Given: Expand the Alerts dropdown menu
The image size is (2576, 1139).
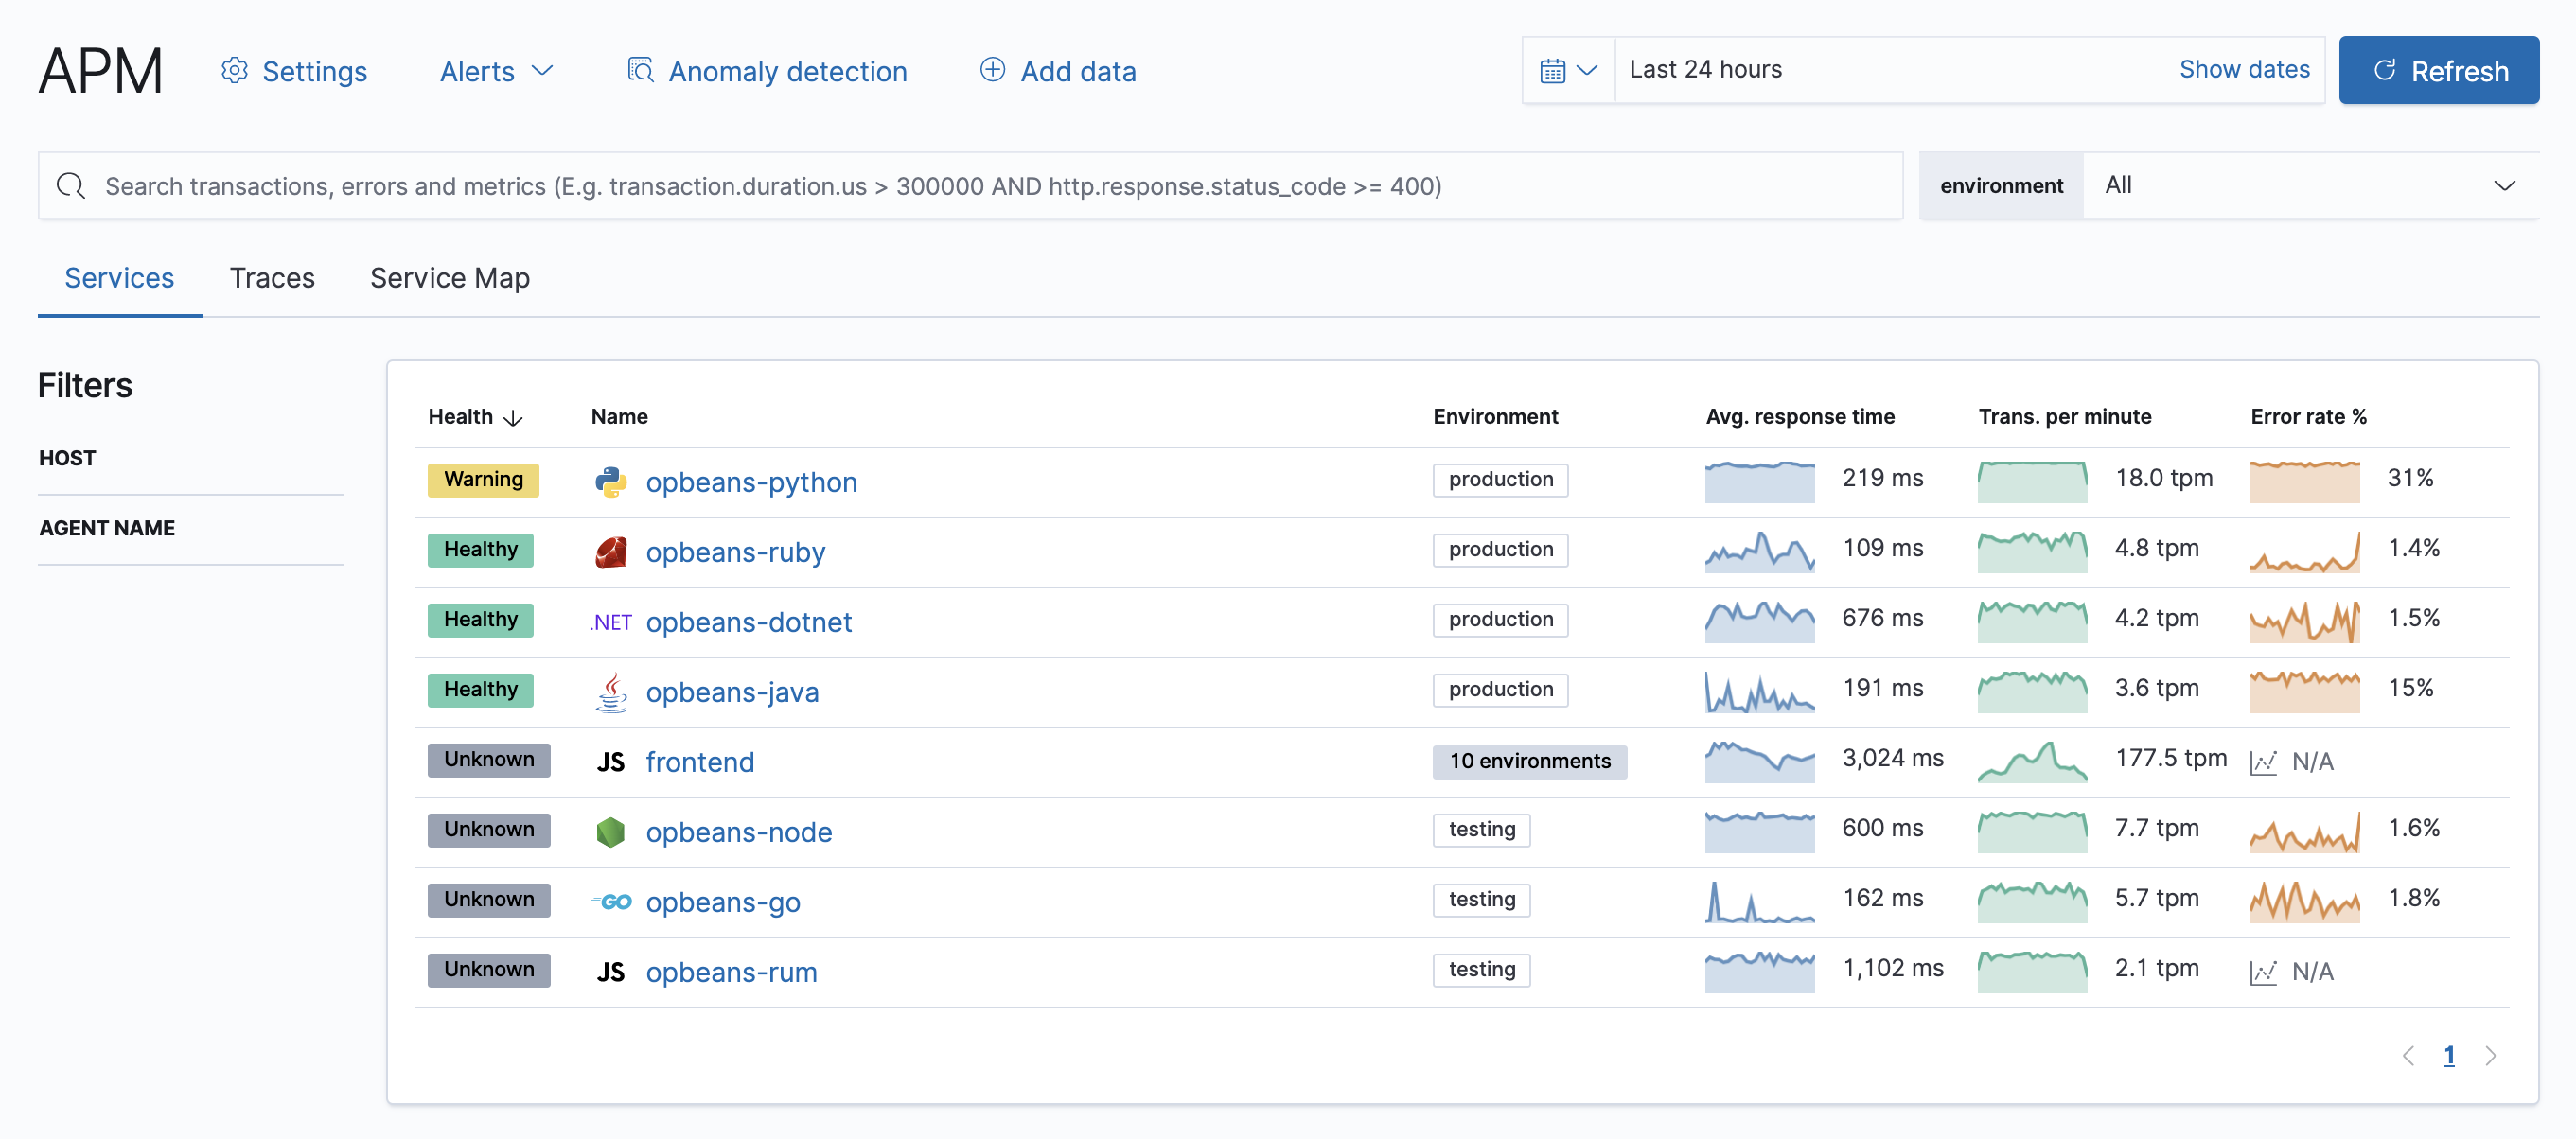Looking at the screenshot, I should pyautogui.click(x=496, y=71).
